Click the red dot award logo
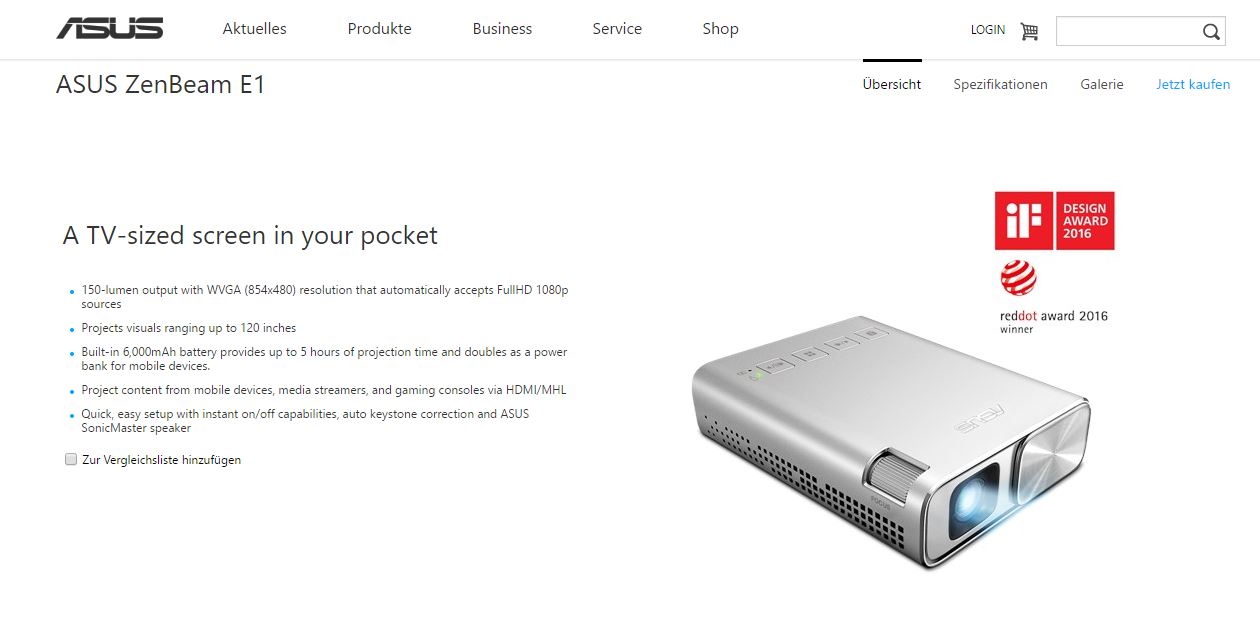This screenshot has height=623, width=1260. pos(1018,277)
